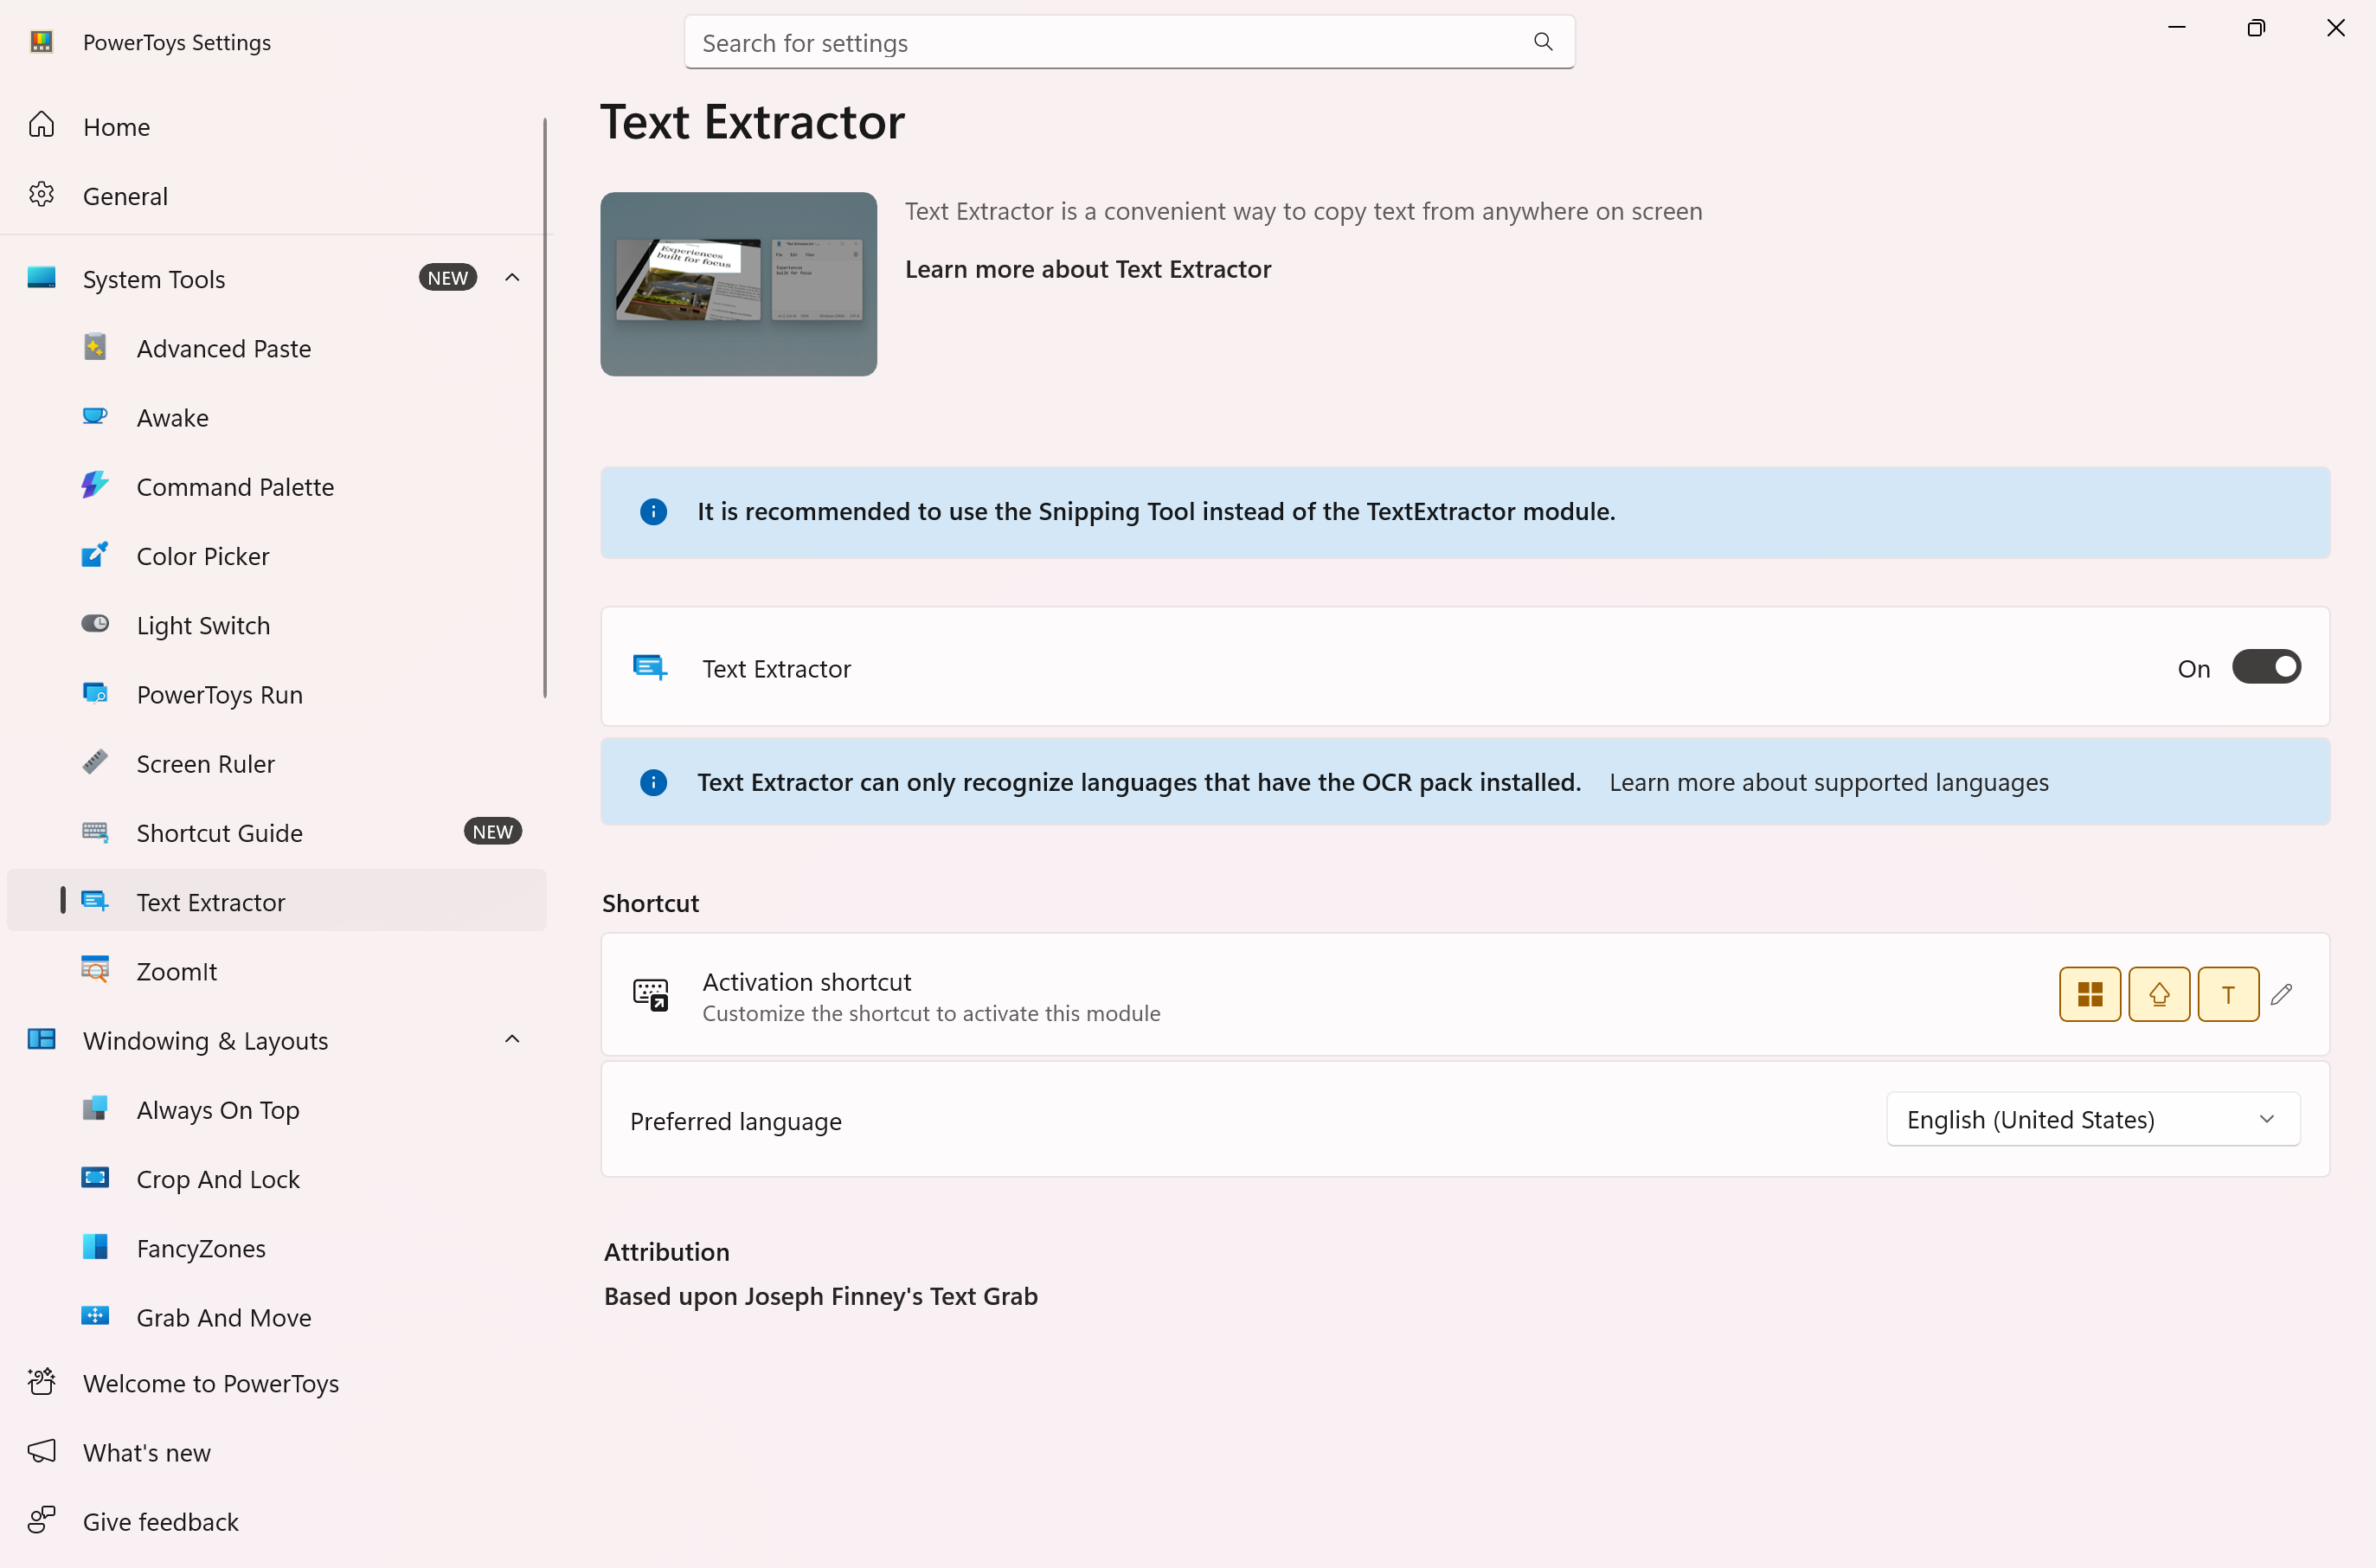Open the Screen Ruler icon

point(95,762)
